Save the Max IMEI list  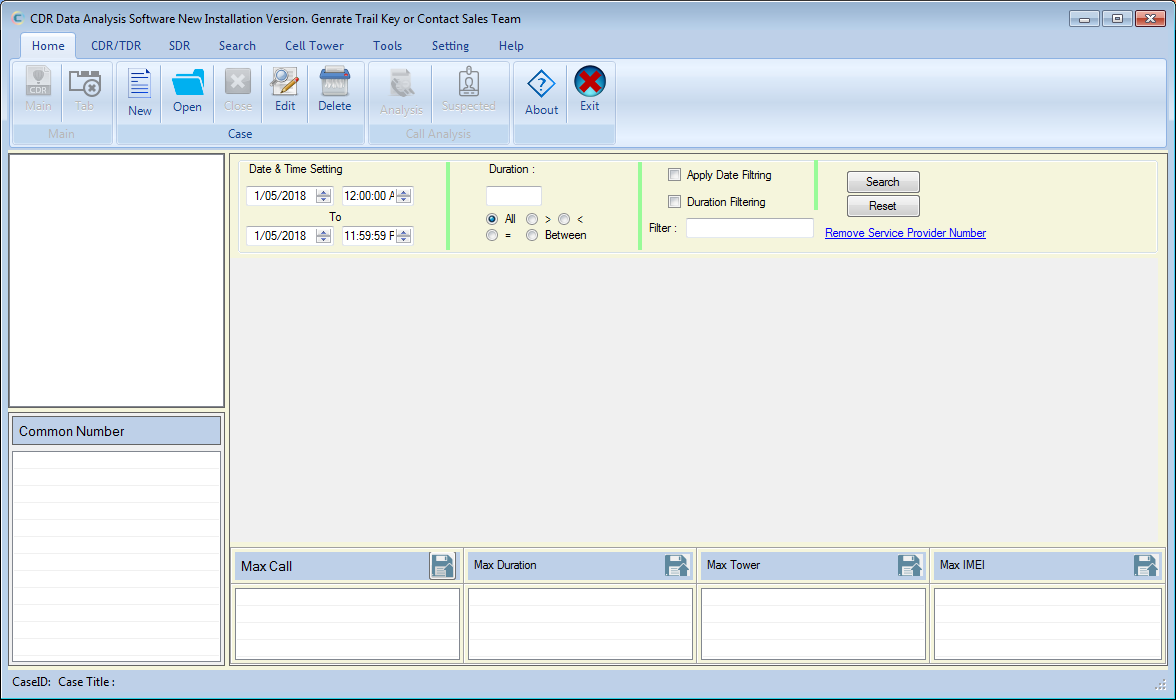[1145, 565]
